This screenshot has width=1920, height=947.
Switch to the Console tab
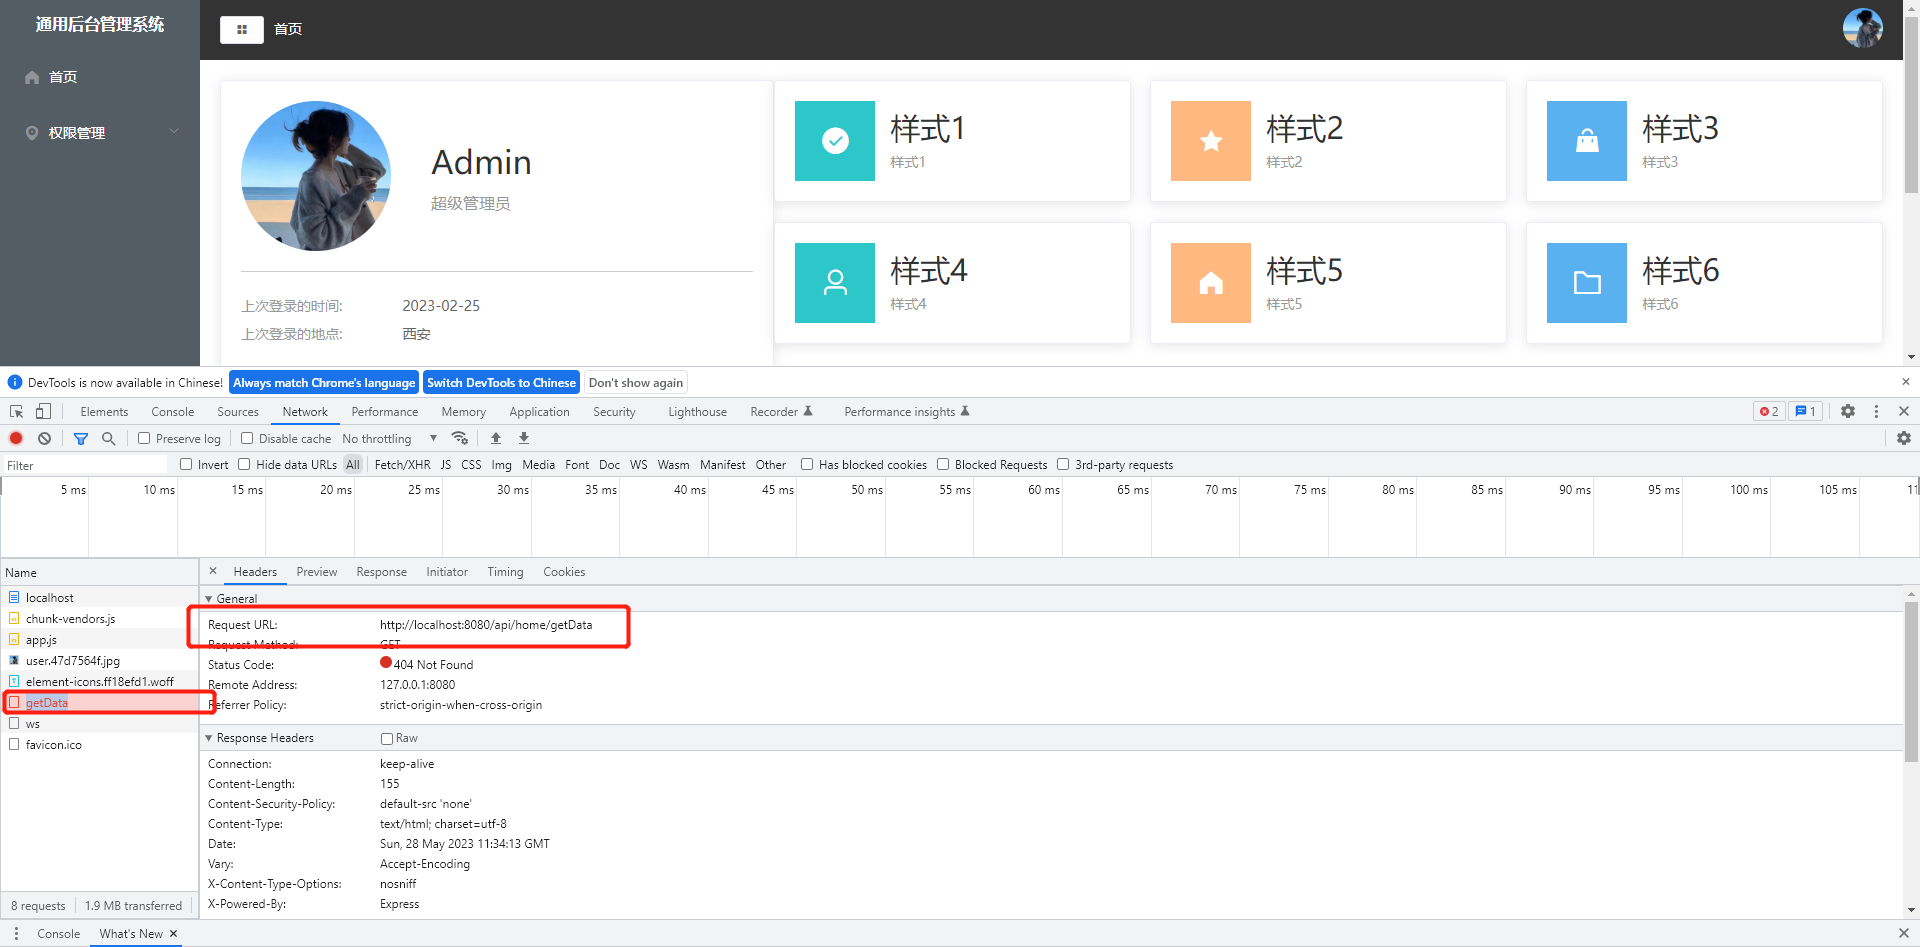(172, 412)
